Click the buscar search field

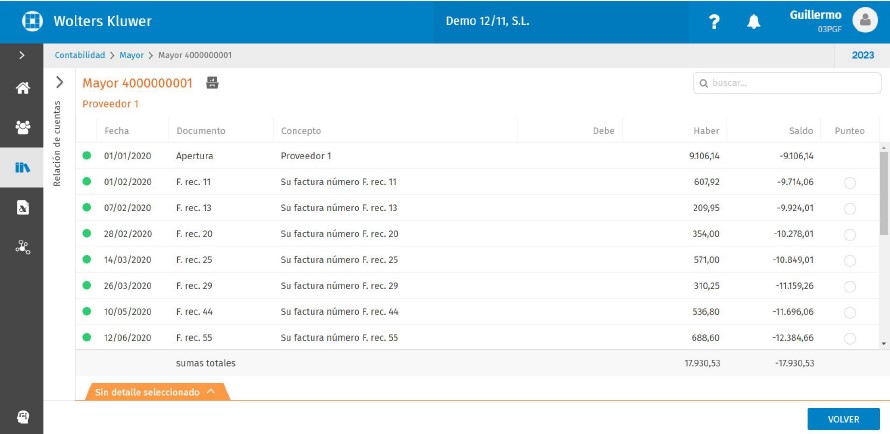(x=787, y=83)
